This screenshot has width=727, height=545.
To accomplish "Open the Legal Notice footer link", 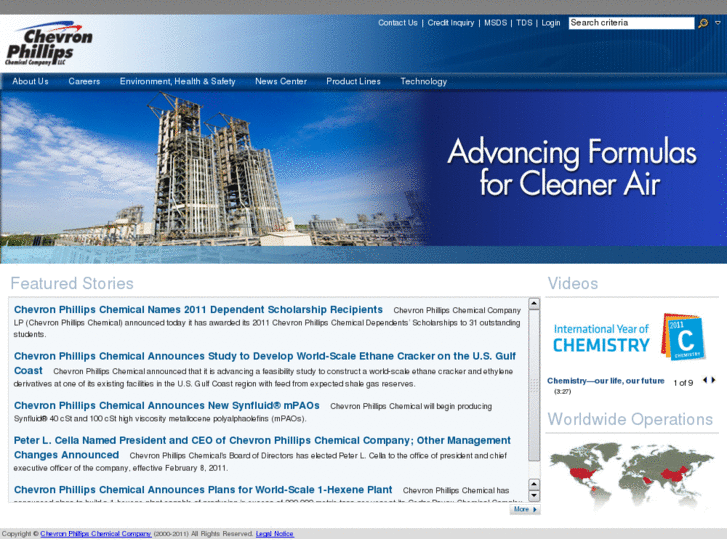I will 274,534.
